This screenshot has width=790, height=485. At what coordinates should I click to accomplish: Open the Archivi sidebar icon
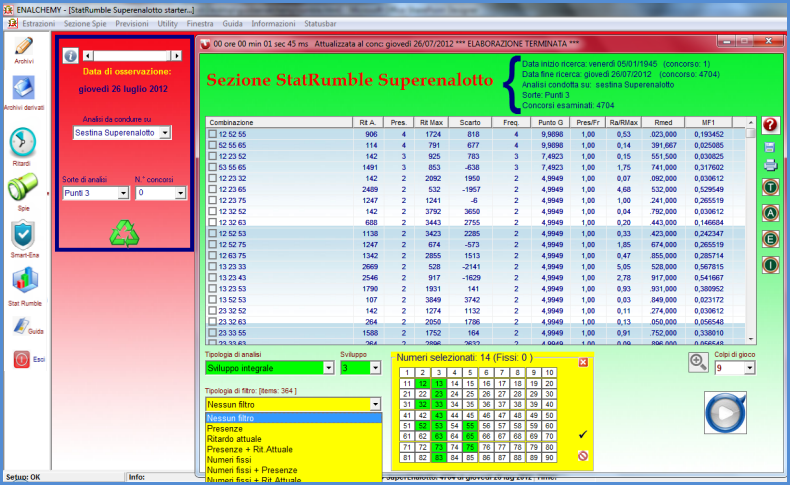[24, 47]
